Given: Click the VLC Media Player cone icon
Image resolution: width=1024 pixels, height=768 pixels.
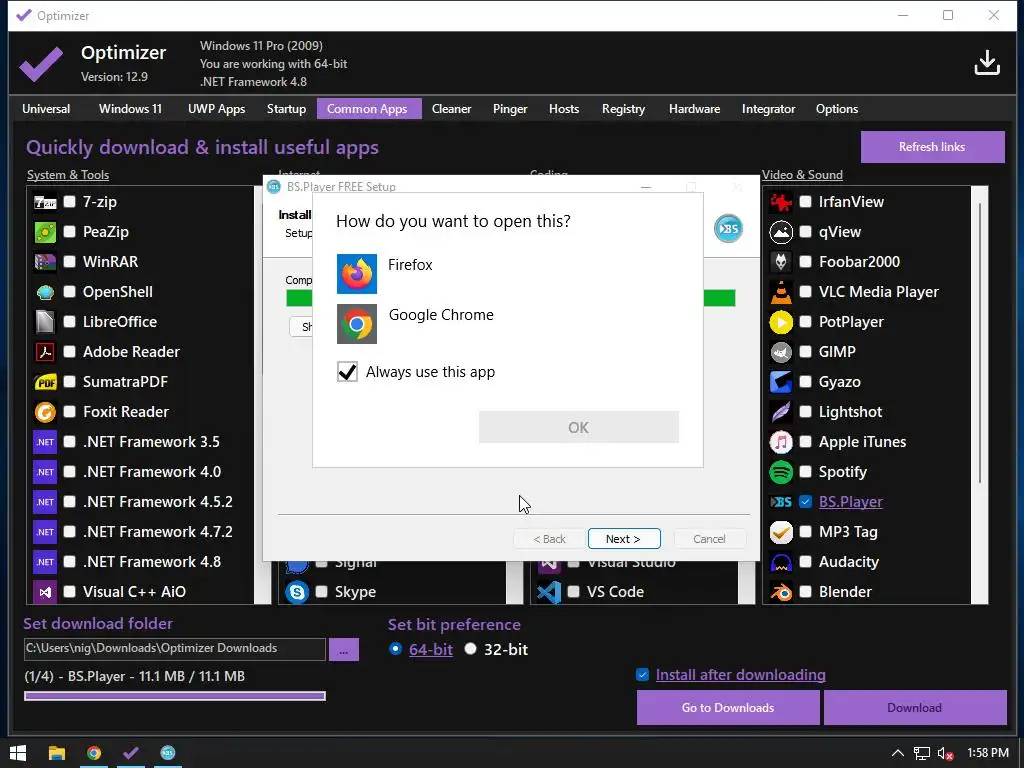Looking at the screenshot, I should pos(781,292).
